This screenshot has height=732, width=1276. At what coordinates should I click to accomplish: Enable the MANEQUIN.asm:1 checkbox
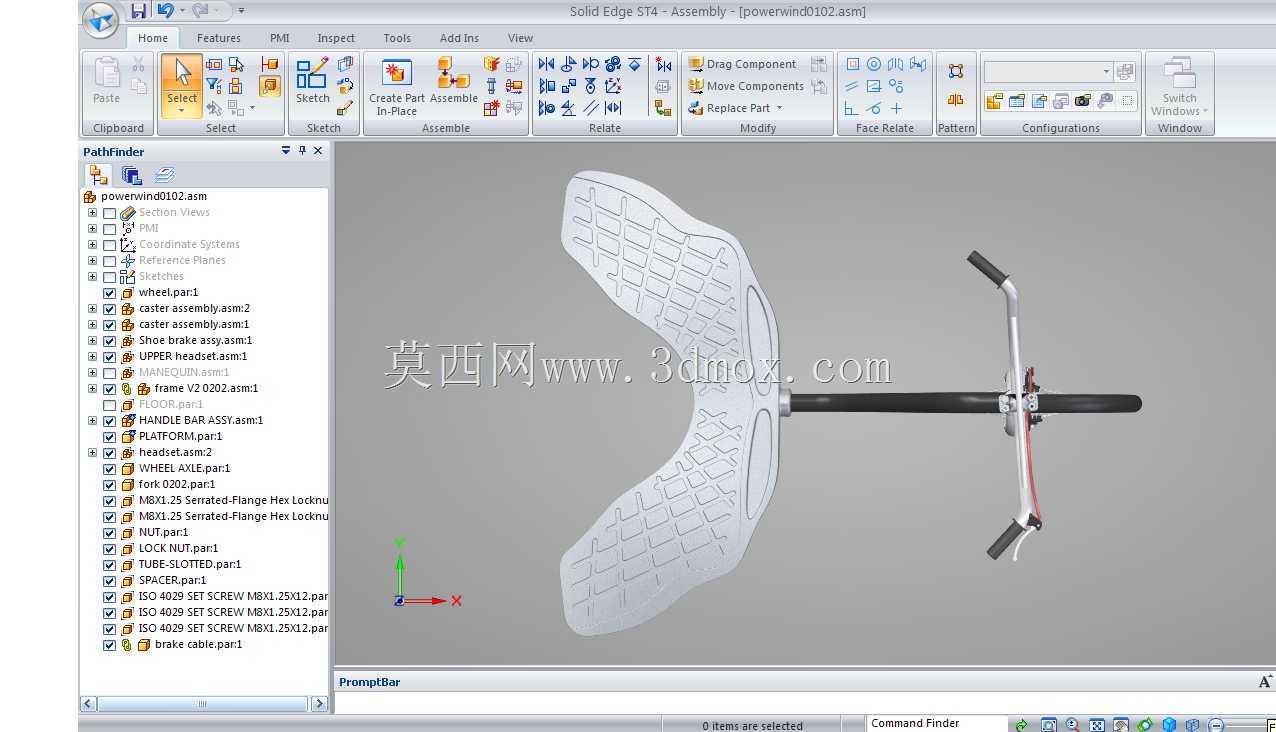tap(110, 373)
